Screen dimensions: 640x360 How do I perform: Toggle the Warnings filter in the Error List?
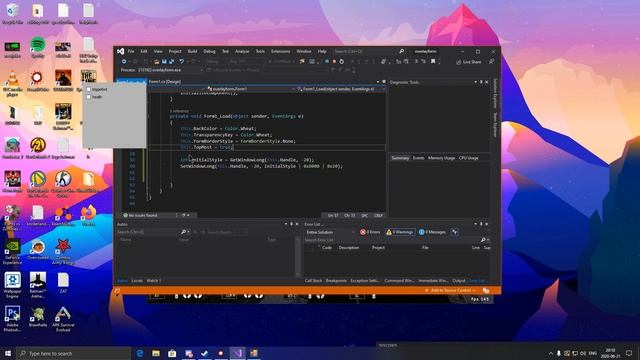tap(400, 232)
